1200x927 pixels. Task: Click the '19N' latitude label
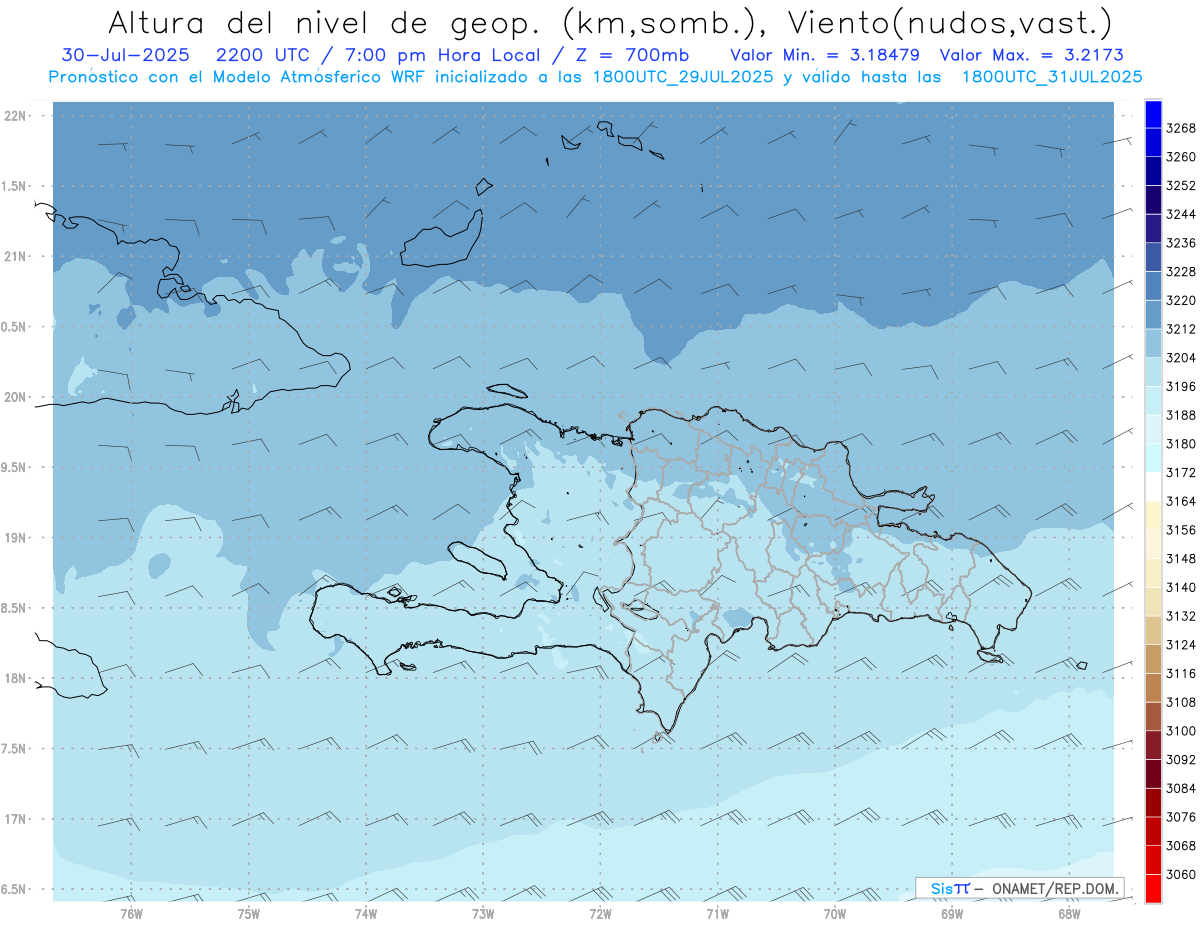point(16,538)
